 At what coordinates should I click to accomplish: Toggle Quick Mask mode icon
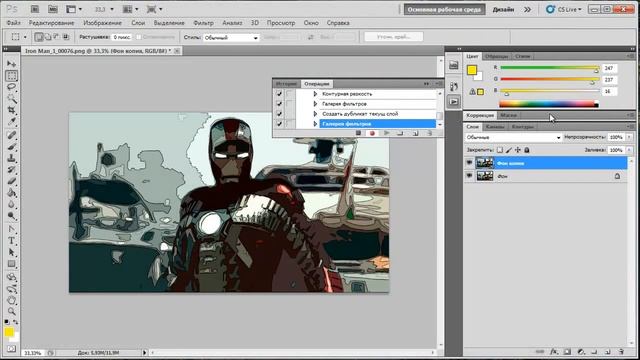[11, 349]
